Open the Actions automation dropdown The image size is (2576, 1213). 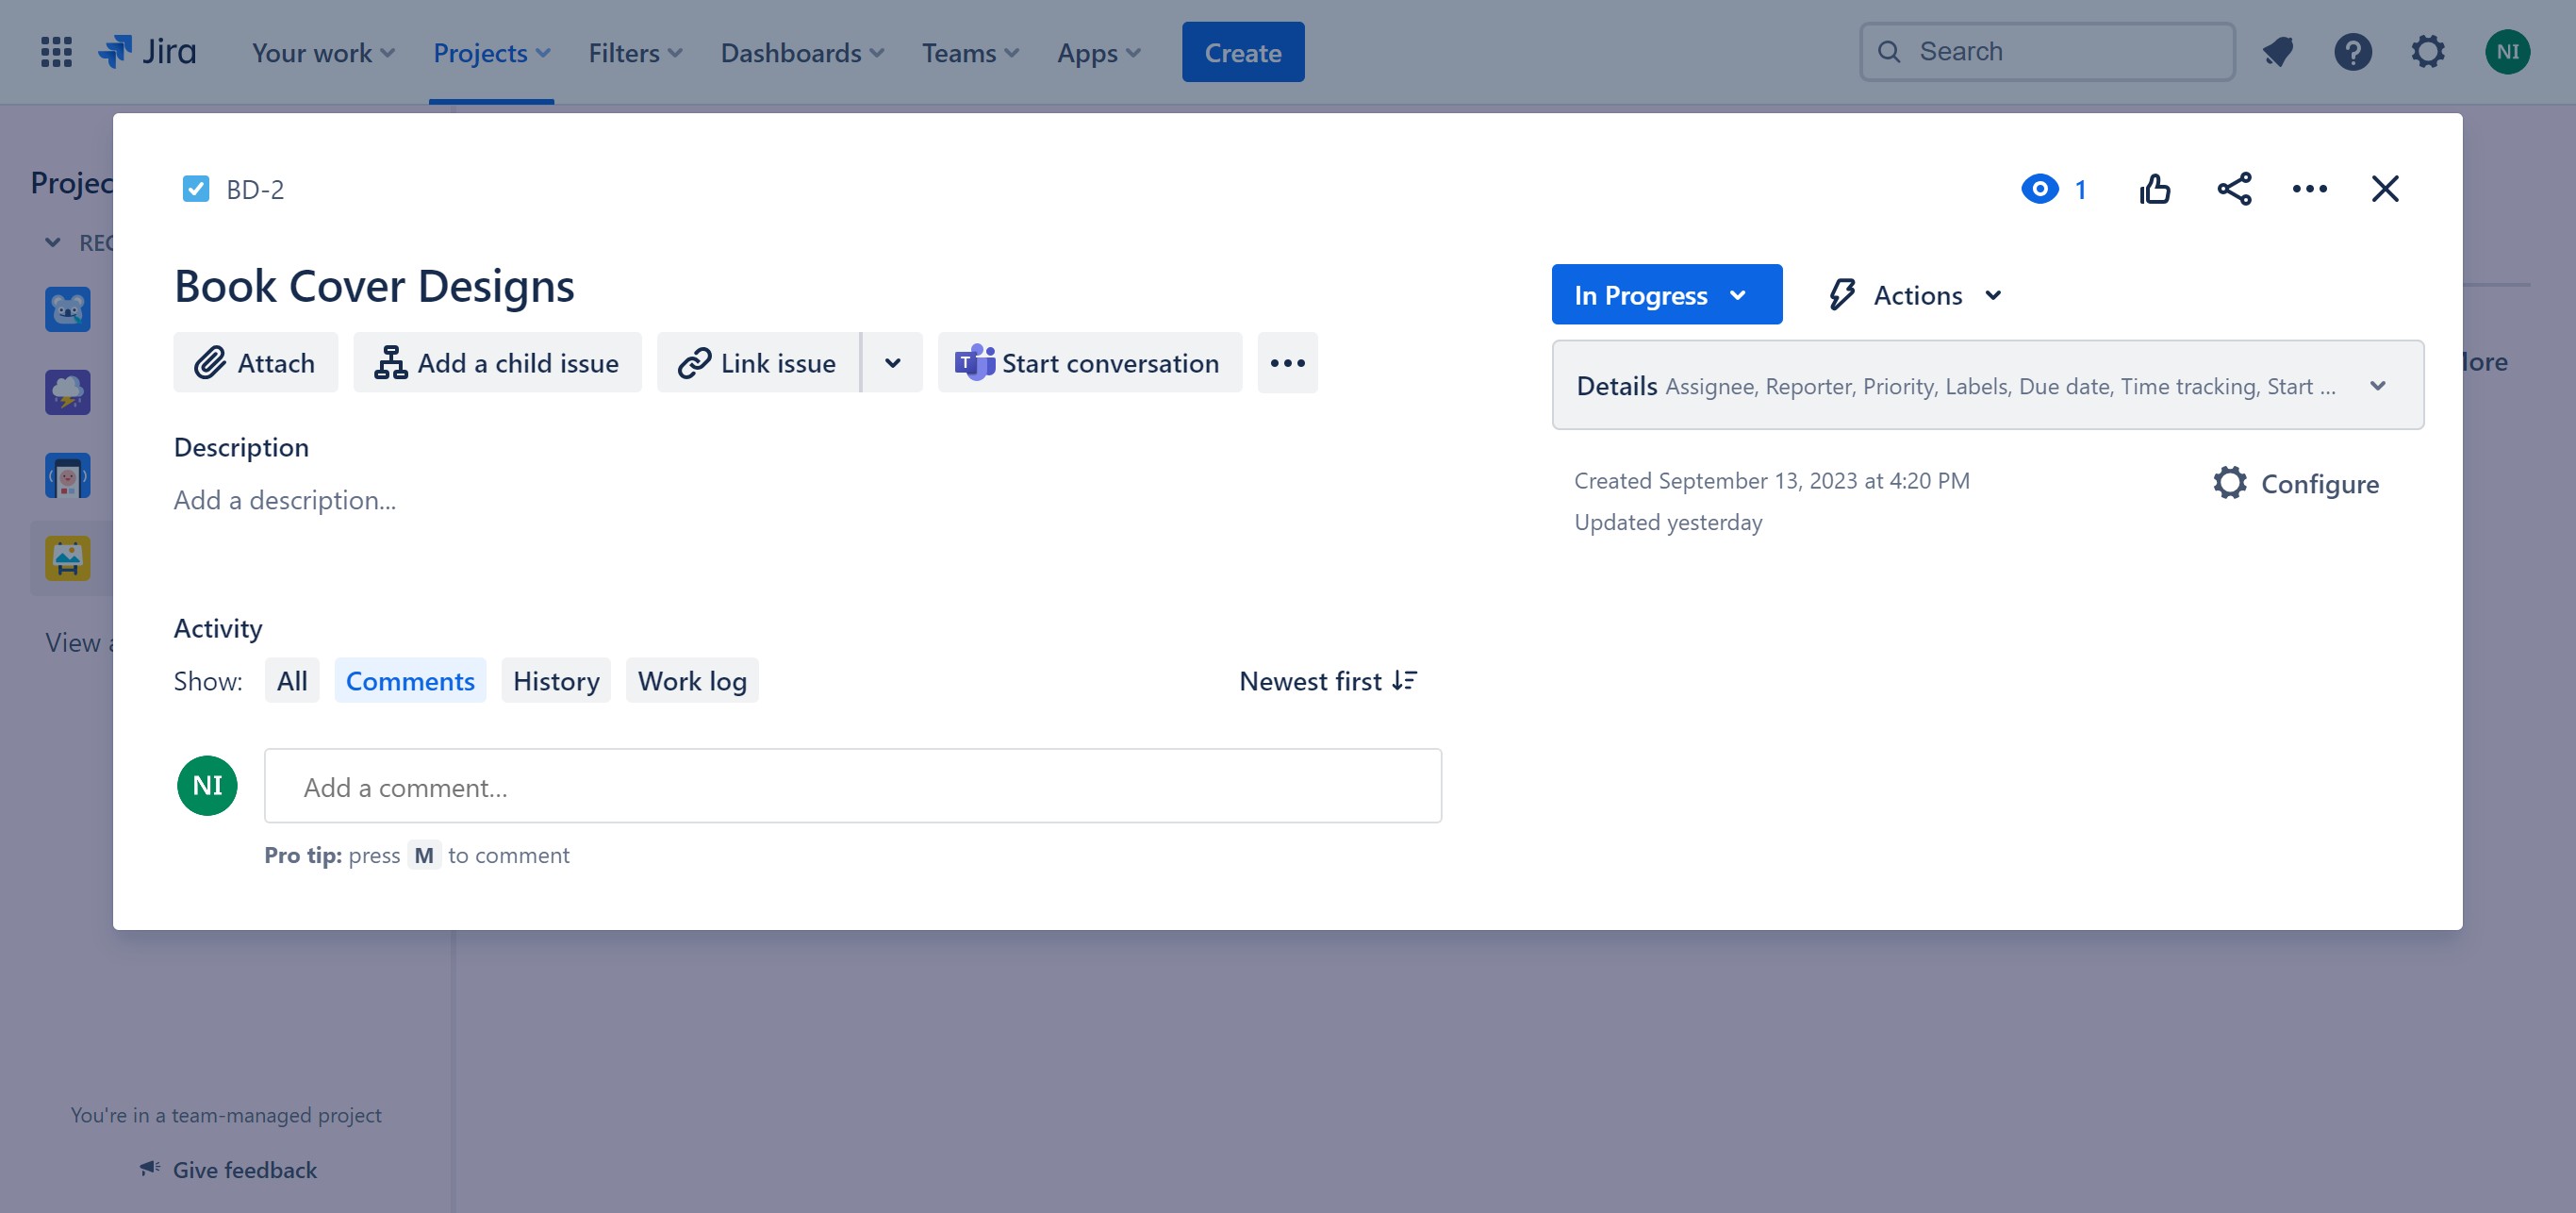pyautogui.click(x=1915, y=295)
